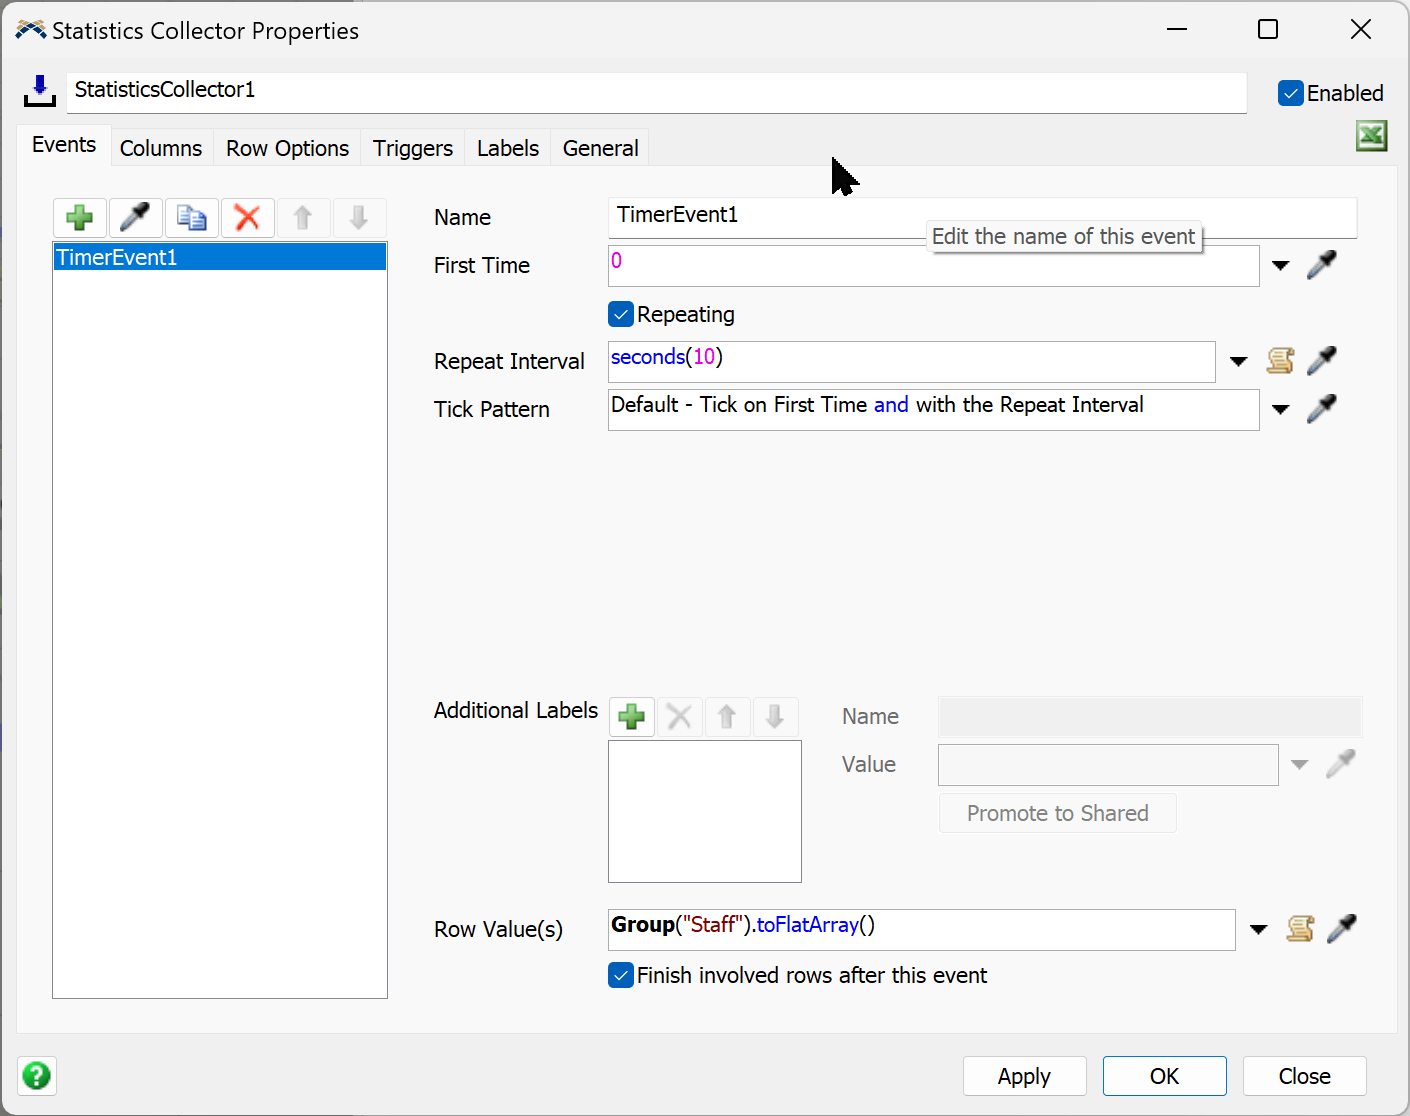This screenshot has height=1116, width=1410.
Task: Delete TimerEvent1 using the red X icon
Action: (247, 217)
